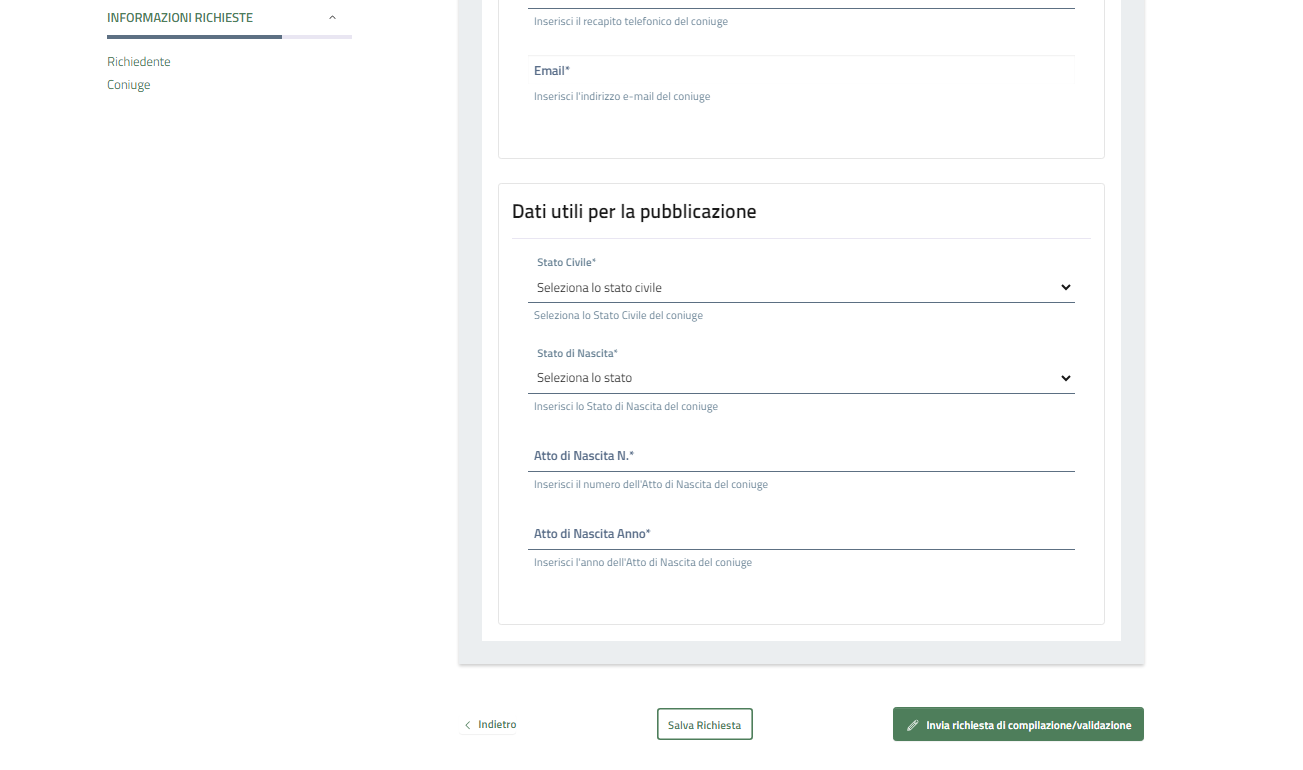This screenshot has width=1303, height=770.
Task: Click the pencil icon in Invia button
Action: [912, 726]
